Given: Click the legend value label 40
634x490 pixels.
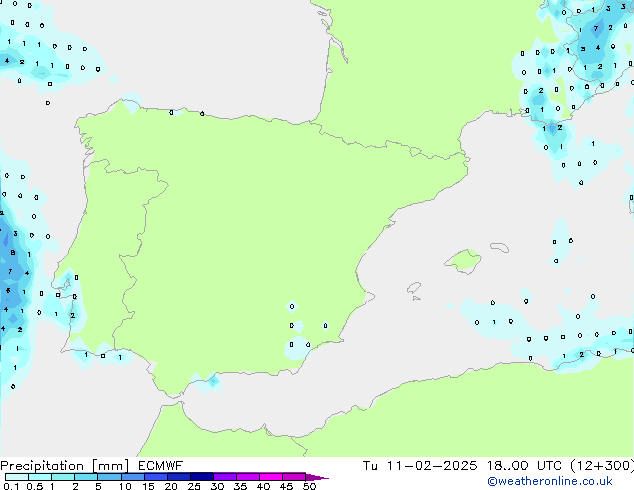Looking at the screenshot, I should click(263, 486).
